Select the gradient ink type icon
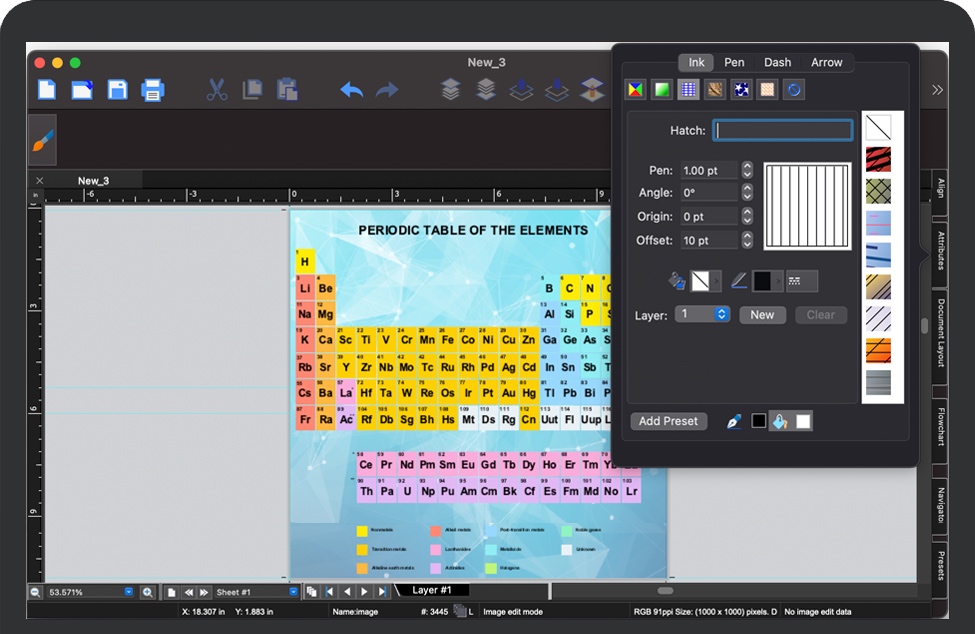Image resolution: width=975 pixels, height=634 pixels. (x=661, y=90)
